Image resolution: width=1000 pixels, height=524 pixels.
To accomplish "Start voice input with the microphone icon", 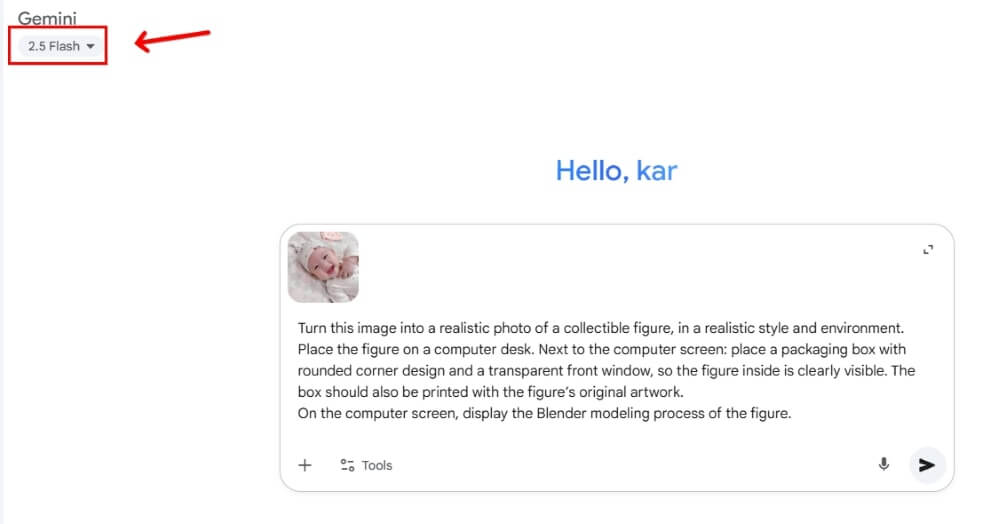I will pos(883,464).
